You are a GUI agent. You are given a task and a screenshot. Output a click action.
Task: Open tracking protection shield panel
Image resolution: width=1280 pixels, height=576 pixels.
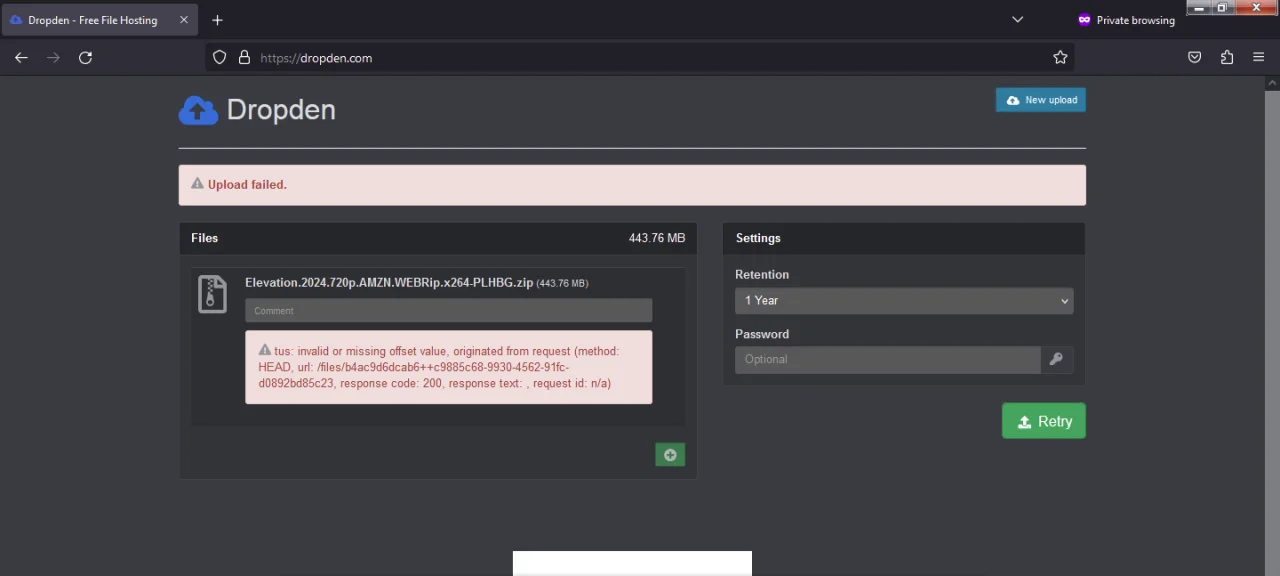(220, 58)
